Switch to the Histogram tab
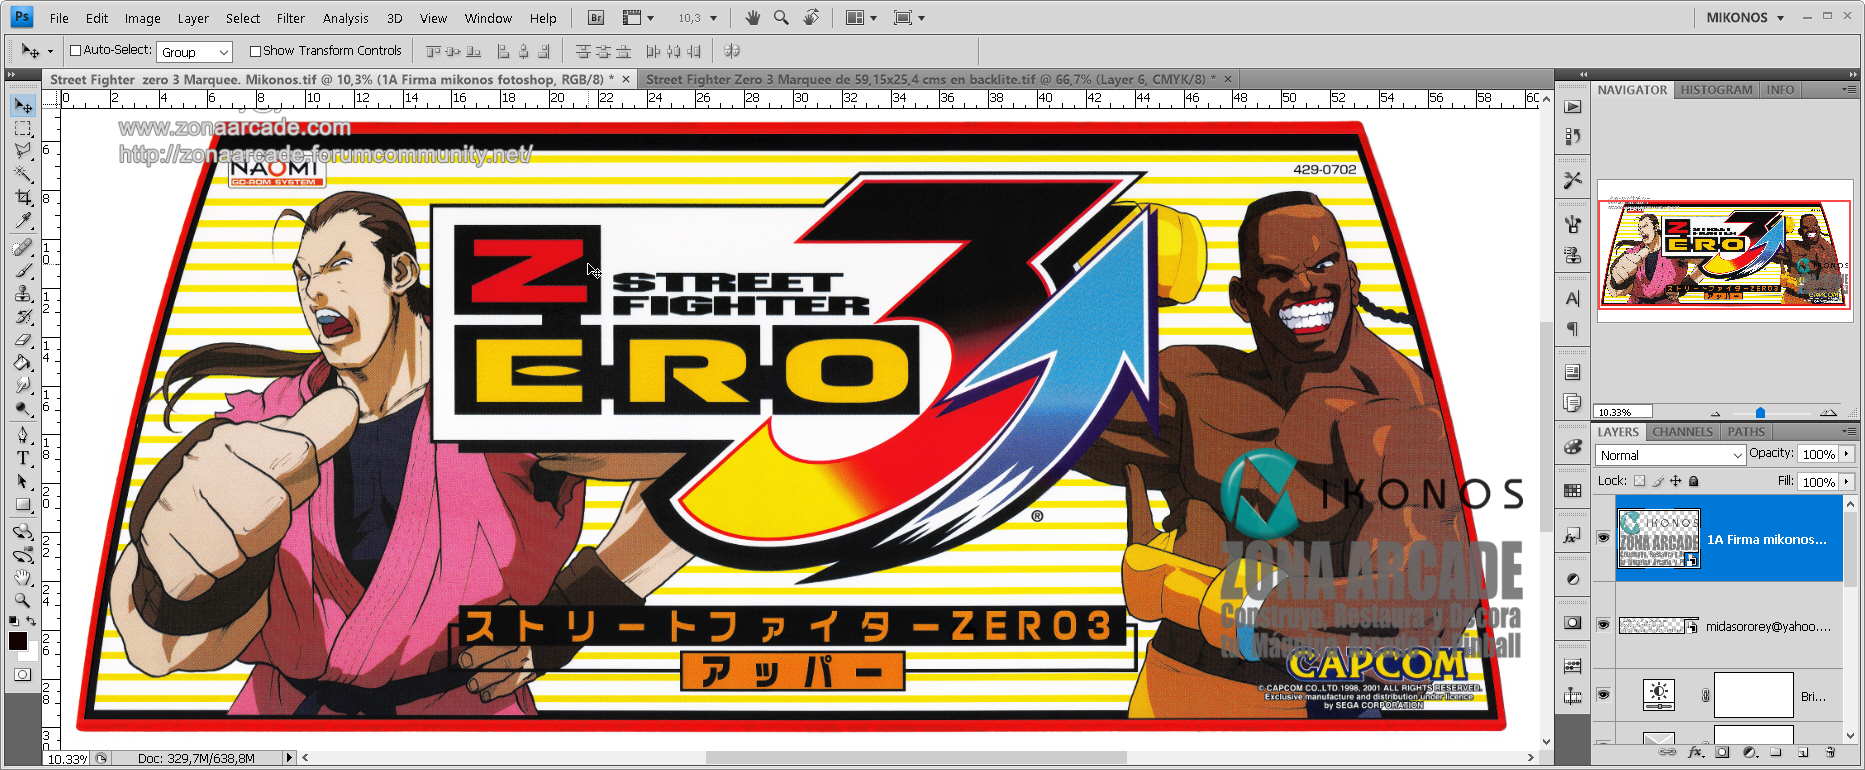 click(x=1716, y=90)
